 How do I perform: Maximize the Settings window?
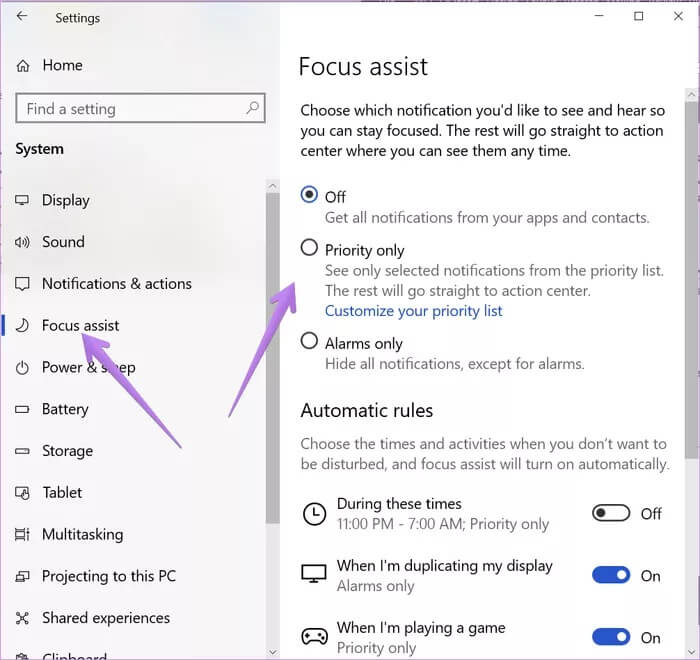coord(638,17)
